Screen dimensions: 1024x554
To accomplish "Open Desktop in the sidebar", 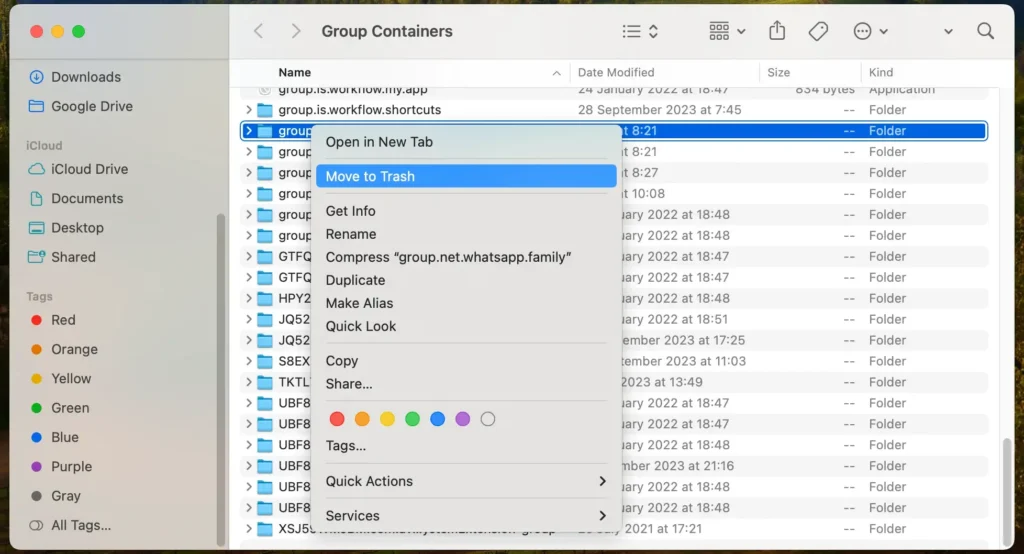I will (x=66, y=228).
